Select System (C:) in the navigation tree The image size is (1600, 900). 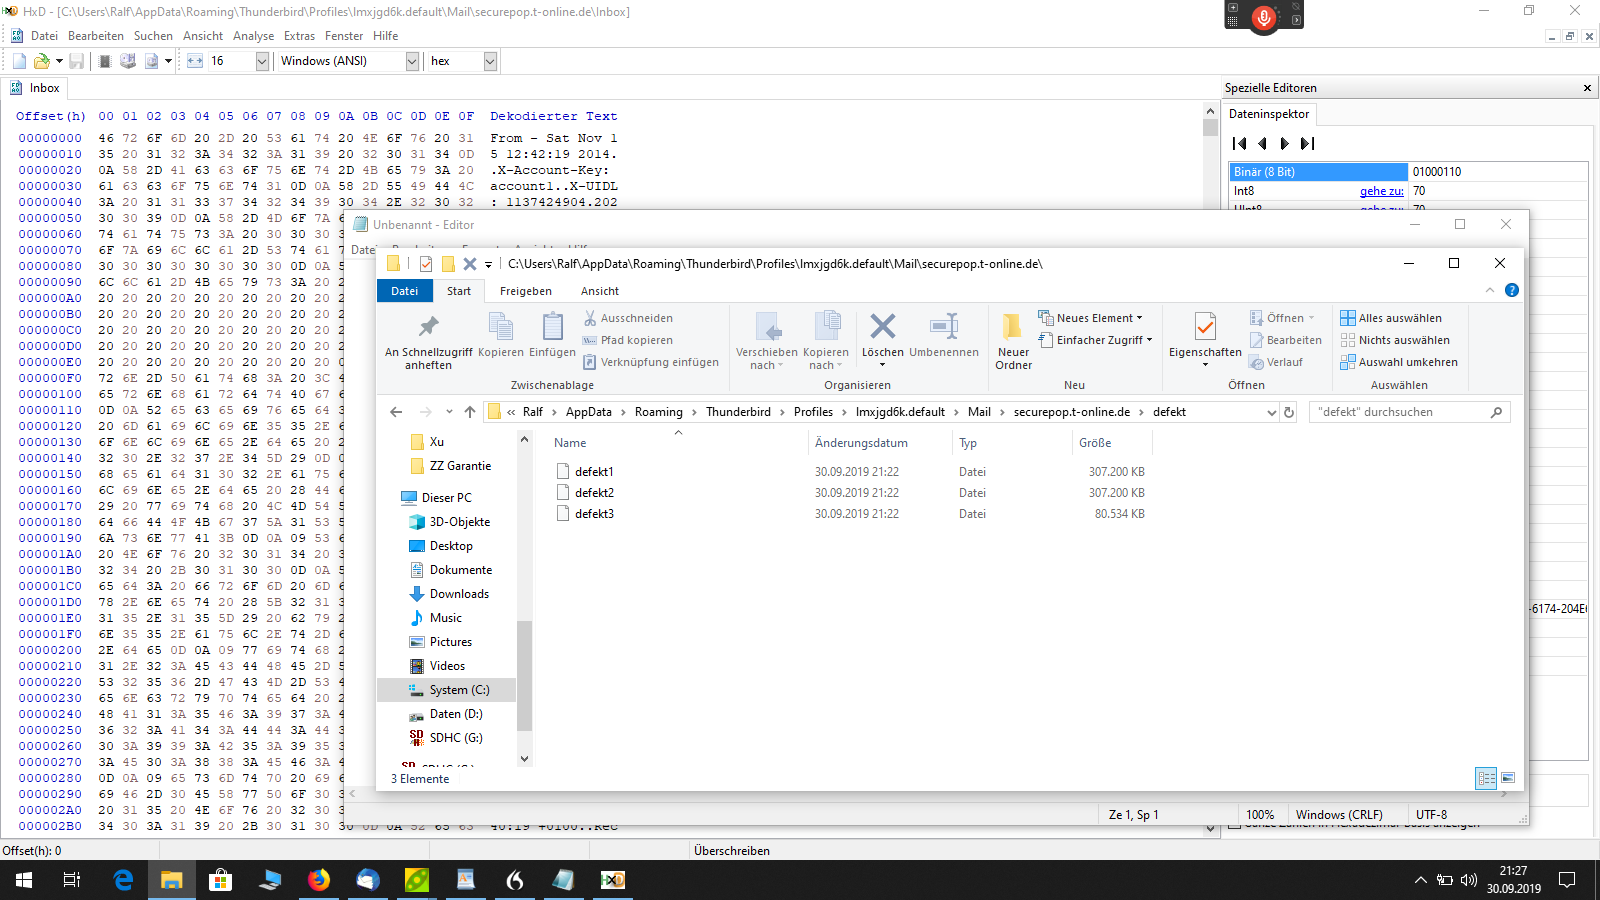(459, 690)
